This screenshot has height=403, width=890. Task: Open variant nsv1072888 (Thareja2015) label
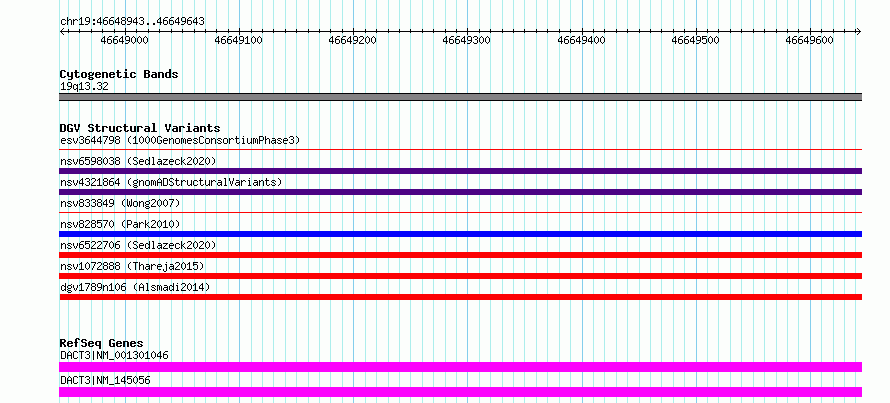pyautogui.click(x=132, y=266)
